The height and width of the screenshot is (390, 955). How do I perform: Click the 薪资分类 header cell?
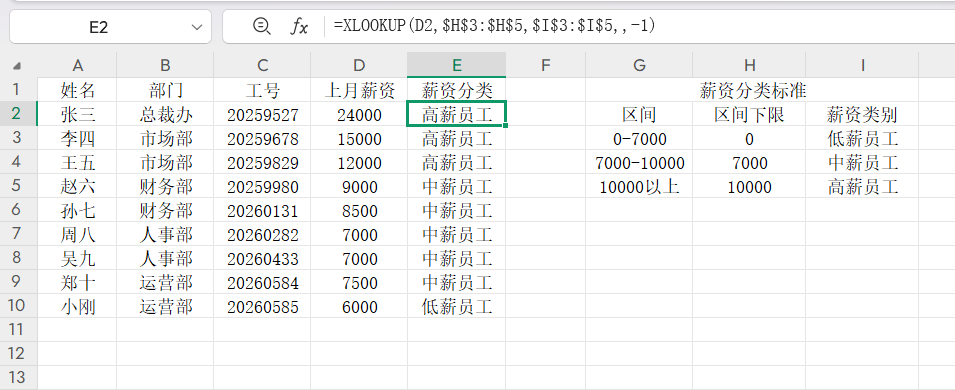(x=456, y=90)
